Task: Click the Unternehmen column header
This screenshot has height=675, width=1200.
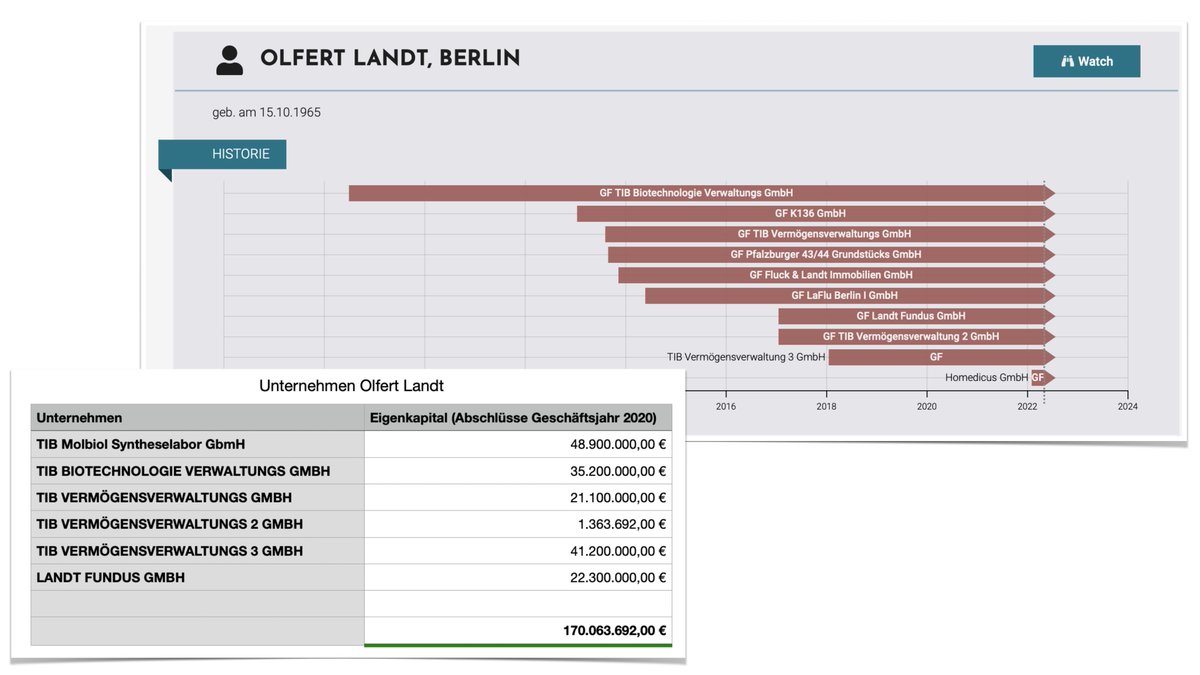Action: [x=198, y=417]
